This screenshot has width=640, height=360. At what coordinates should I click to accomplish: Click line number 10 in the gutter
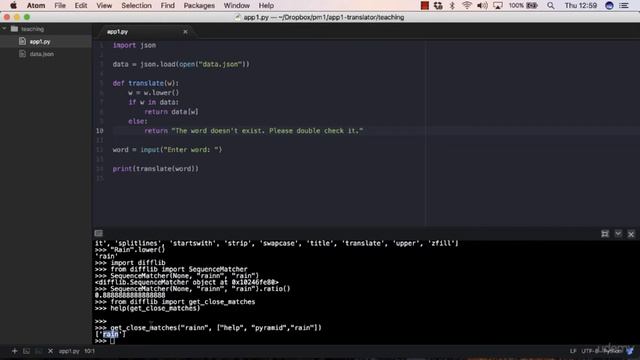(x=100, y=131)
